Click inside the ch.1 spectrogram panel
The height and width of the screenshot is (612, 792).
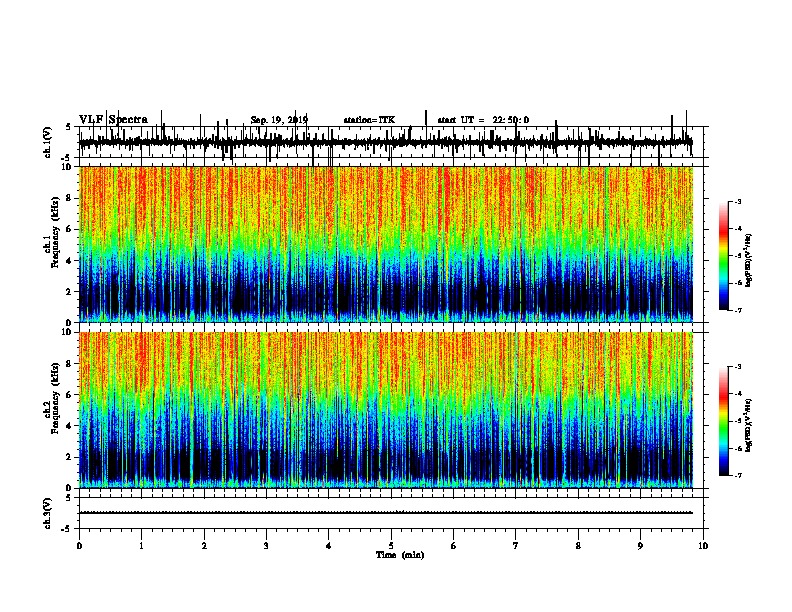[x=386, y=244]
